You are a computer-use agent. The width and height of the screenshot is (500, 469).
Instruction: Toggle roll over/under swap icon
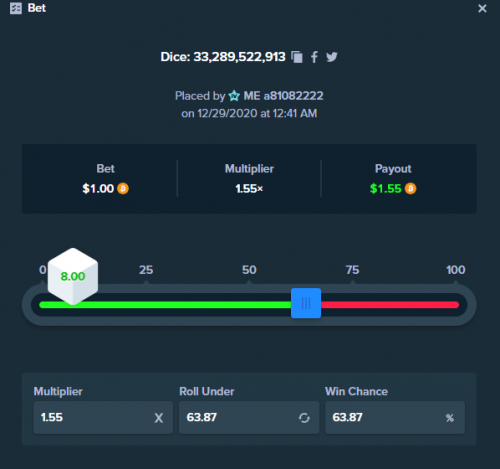304,418
